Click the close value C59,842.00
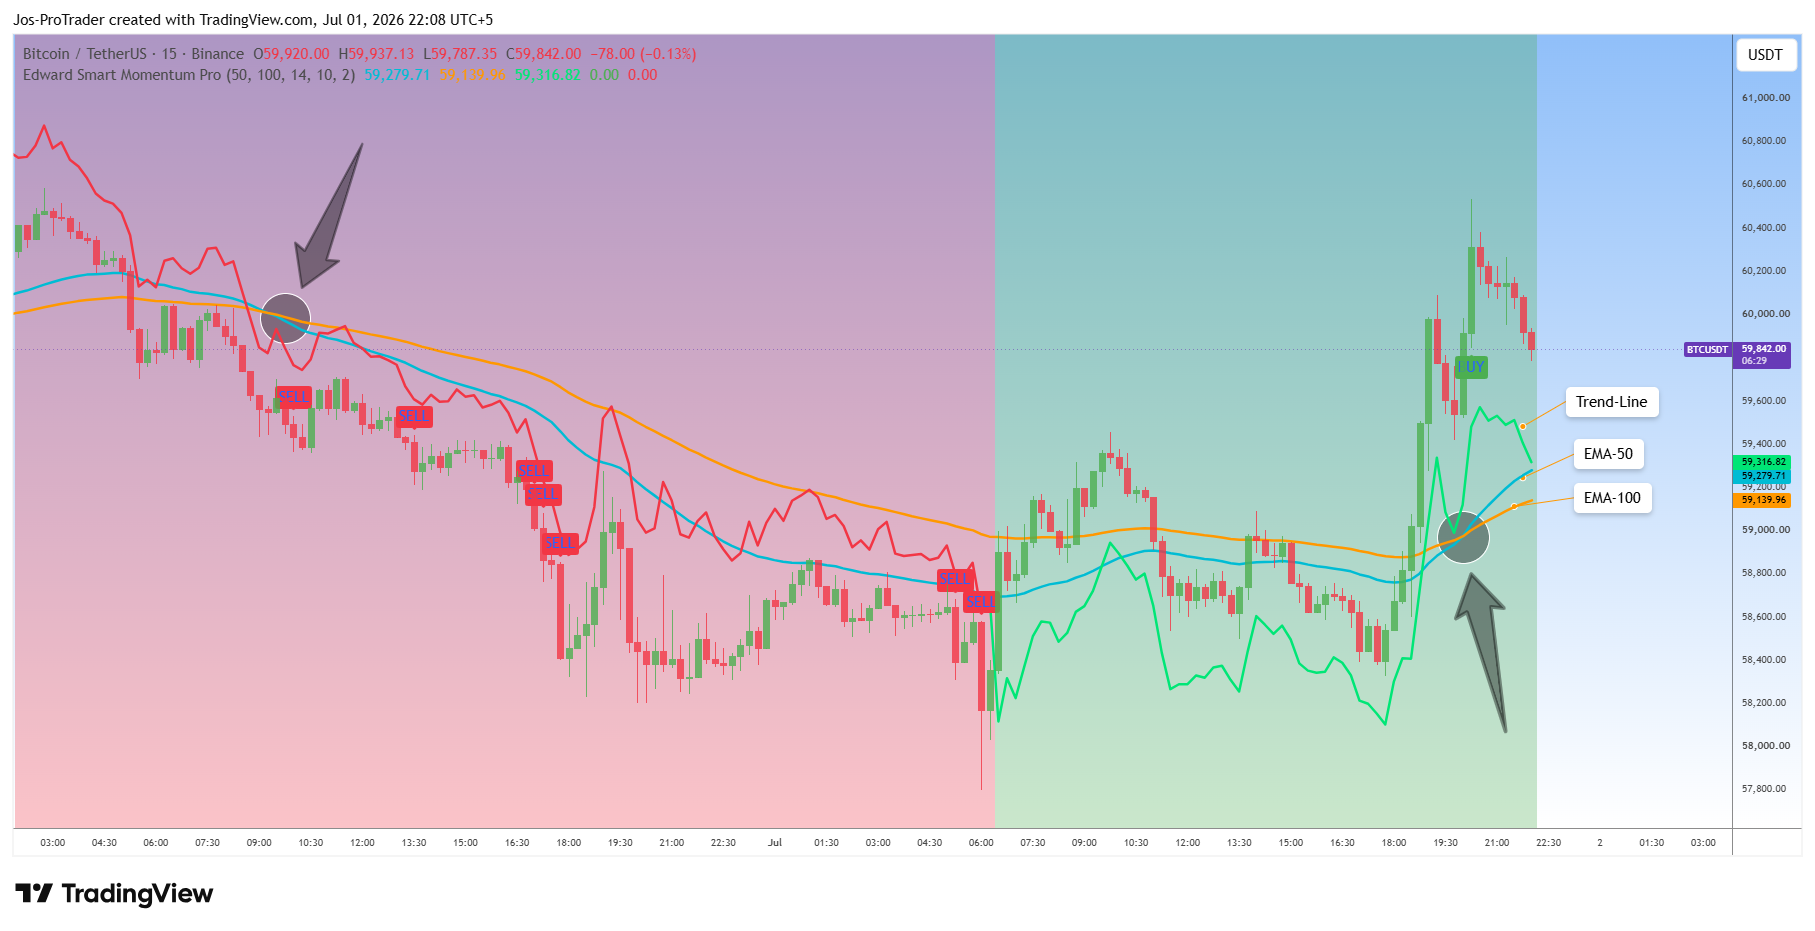1815x931 pixels. [x=543, y=54]
